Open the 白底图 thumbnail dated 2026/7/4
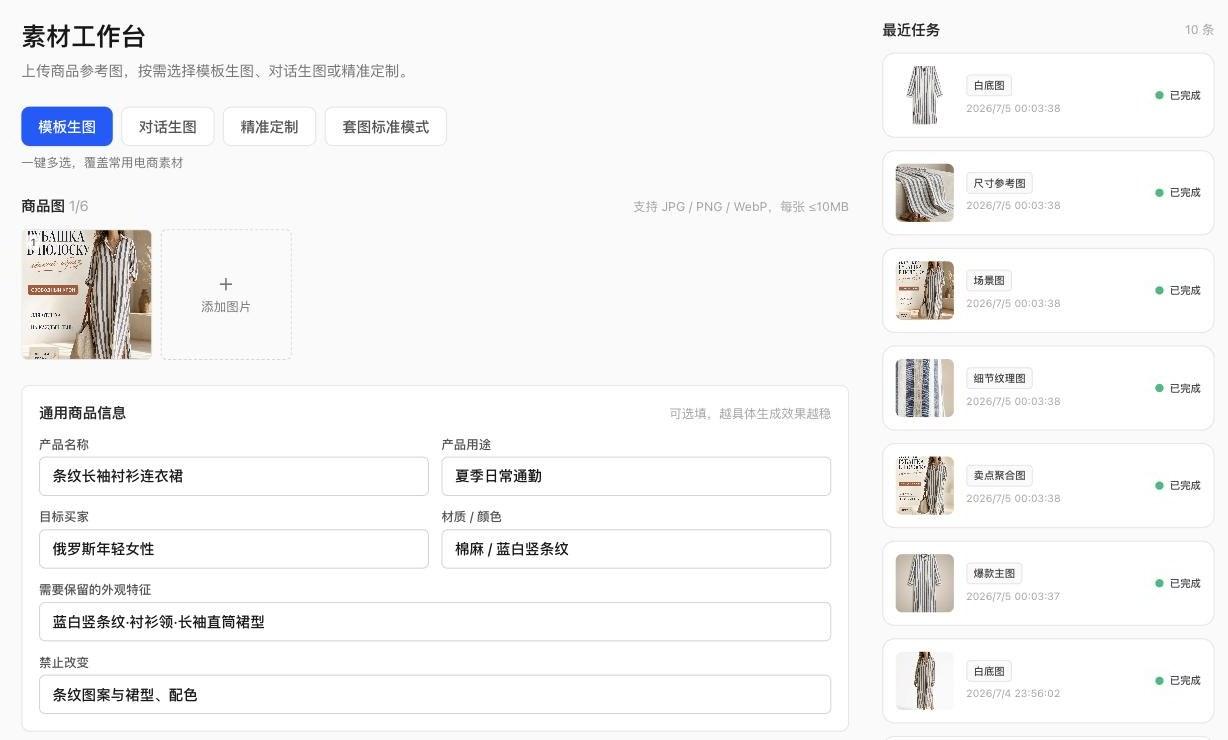 tap(925, 681)
